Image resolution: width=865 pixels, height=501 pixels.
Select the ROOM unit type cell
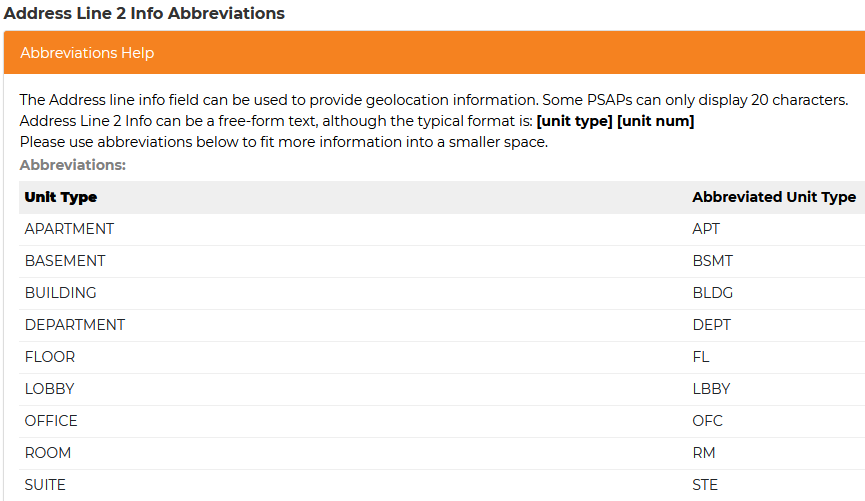click(x=48, y=453)
